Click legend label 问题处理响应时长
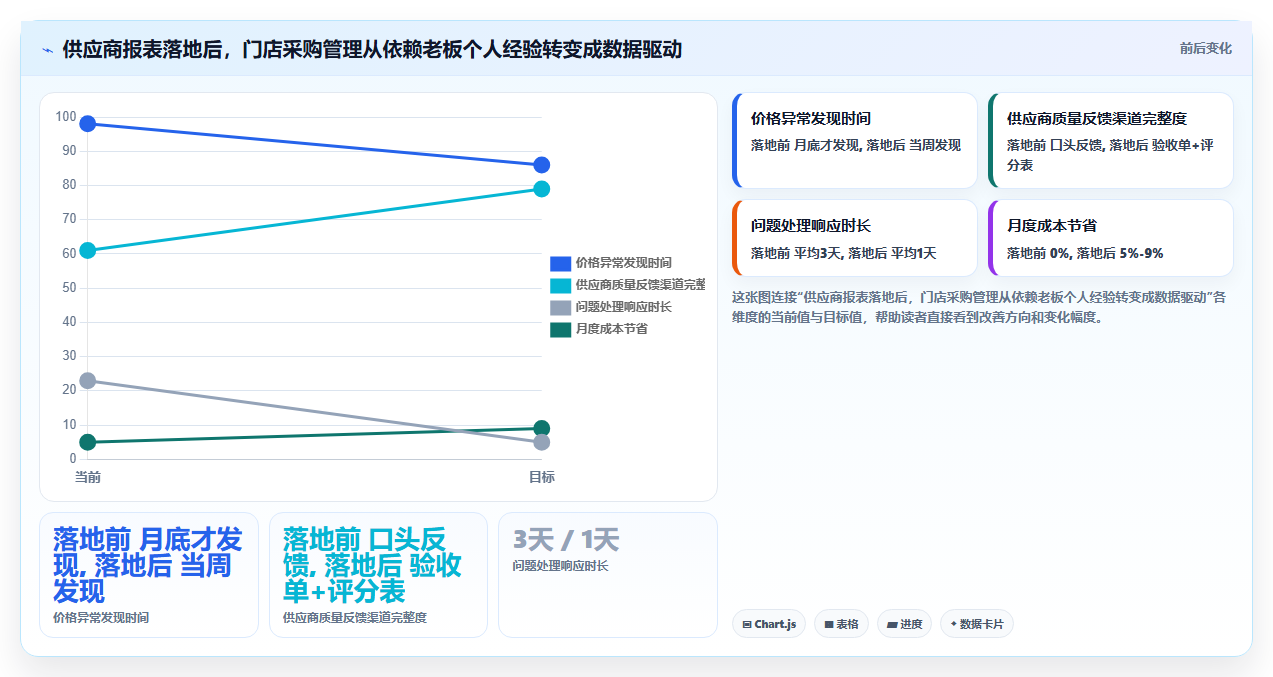This screenshot has height=677, width=1273. coord(623,307)
